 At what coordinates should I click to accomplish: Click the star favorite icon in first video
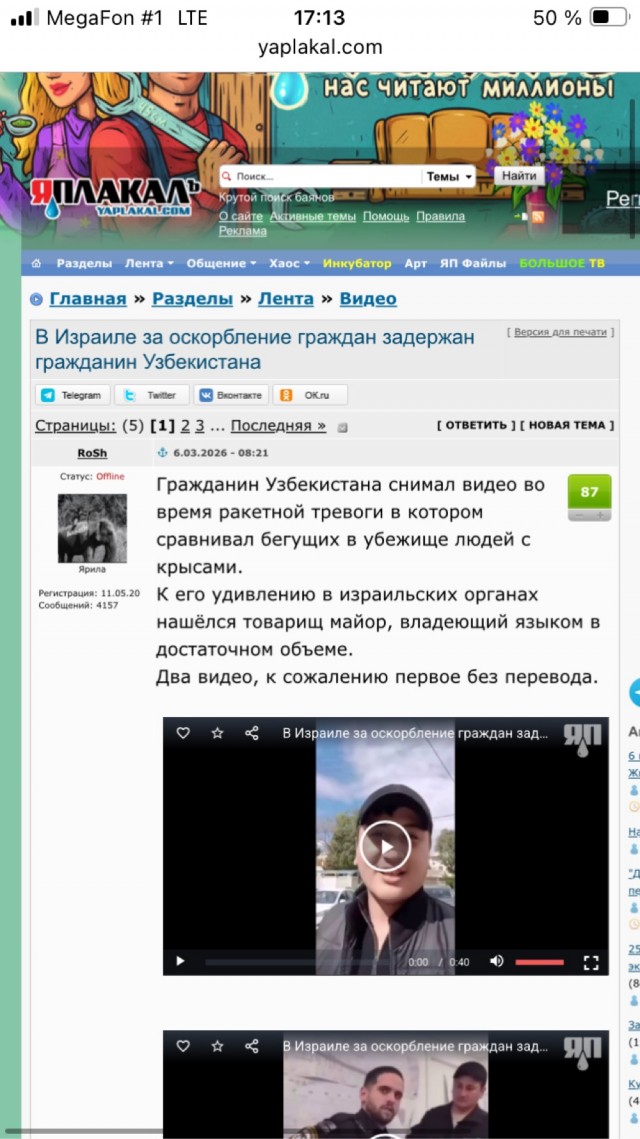(x=217, y=733)
